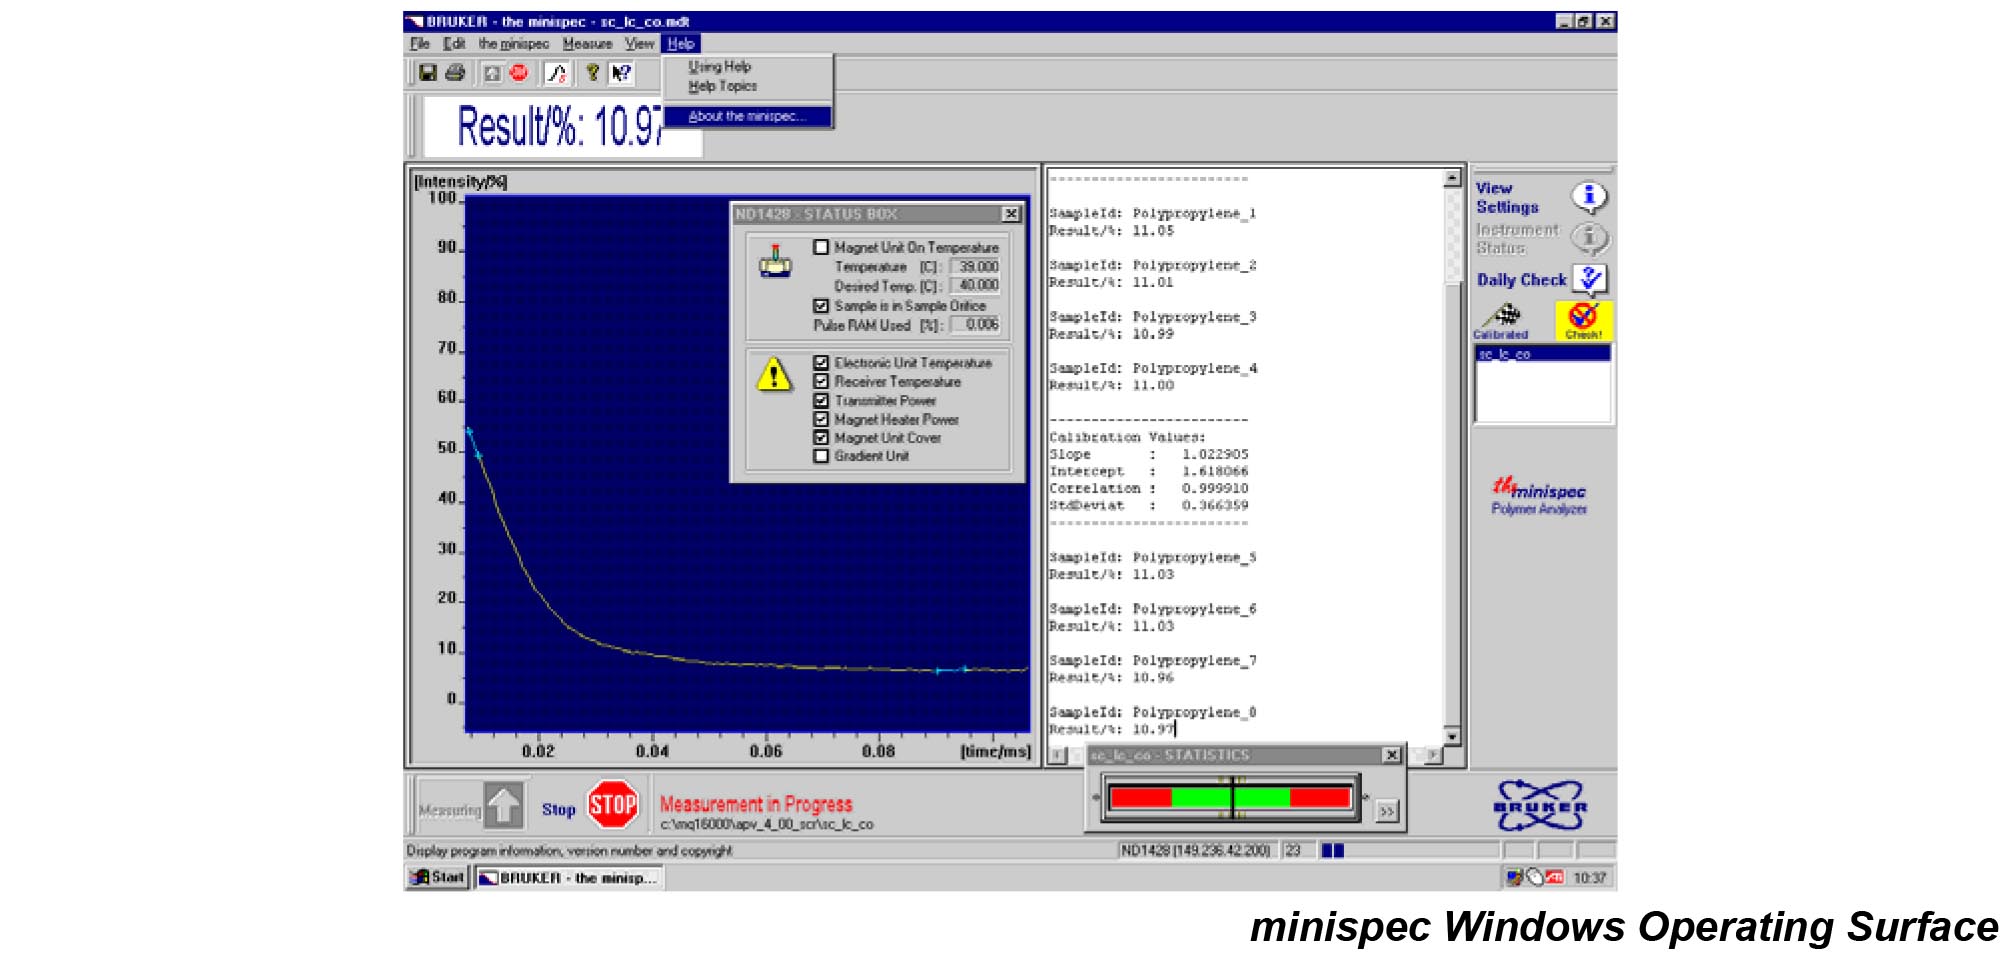Open the Edit menu

point(454,44)
